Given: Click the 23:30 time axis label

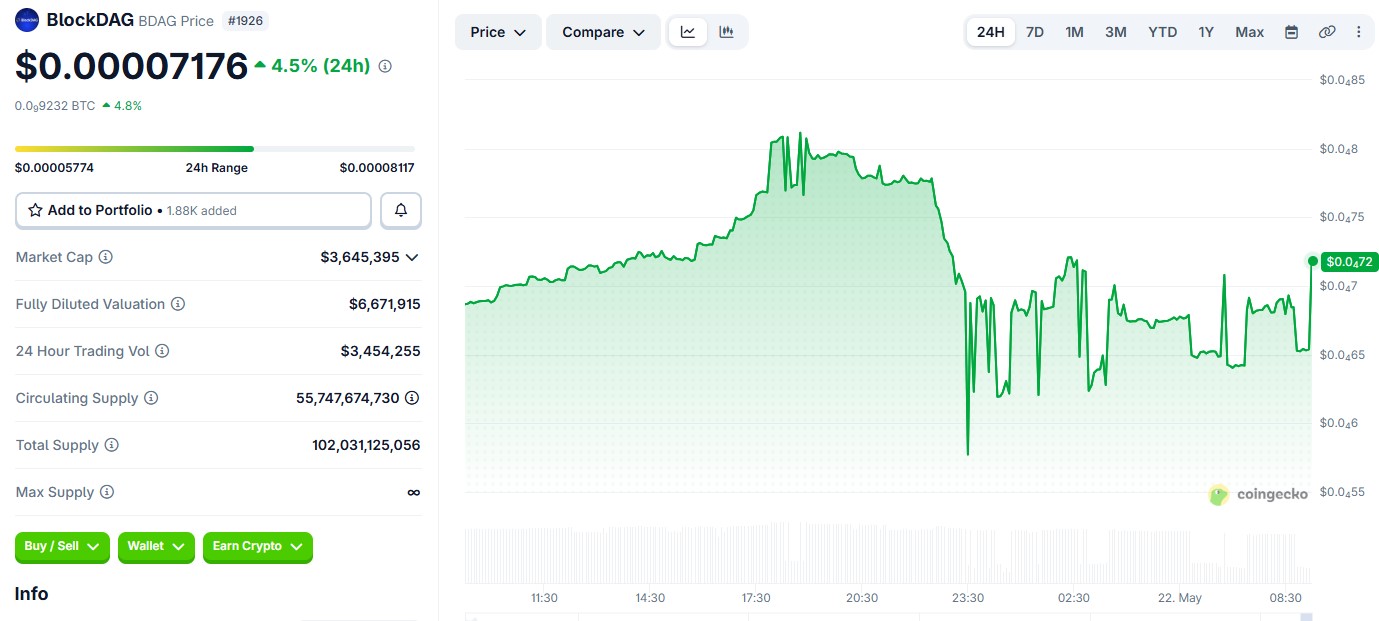Looking at the screenshot, I should (x=968, y=598).
